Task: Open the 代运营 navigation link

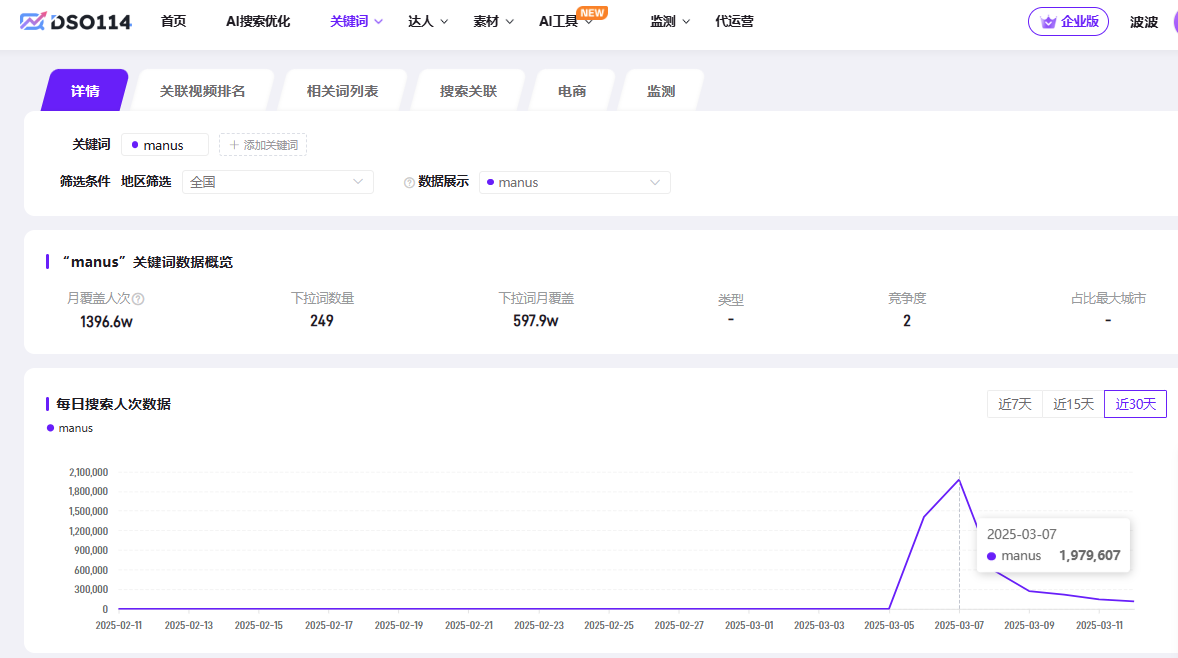Action: click(734, 21)
